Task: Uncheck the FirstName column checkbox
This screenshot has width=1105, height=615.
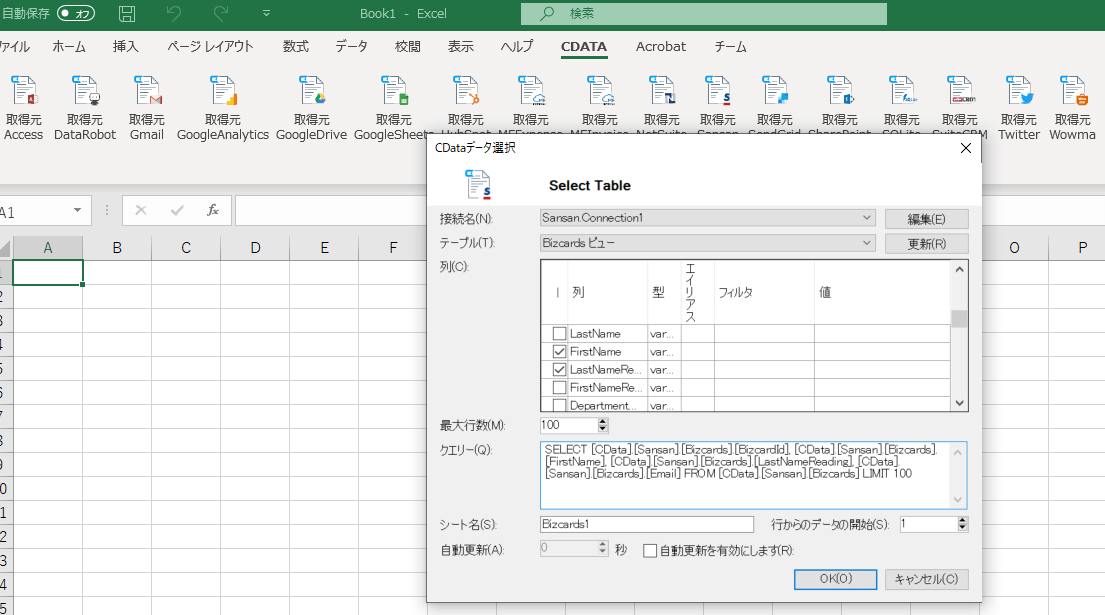Action: pos(559,352)
